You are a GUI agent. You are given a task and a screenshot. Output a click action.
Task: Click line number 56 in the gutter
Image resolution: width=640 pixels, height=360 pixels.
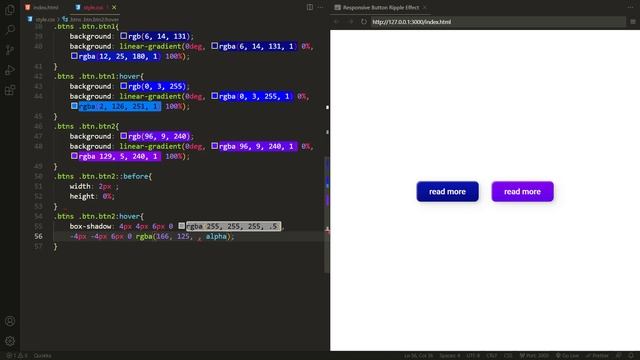pos(38,236)
